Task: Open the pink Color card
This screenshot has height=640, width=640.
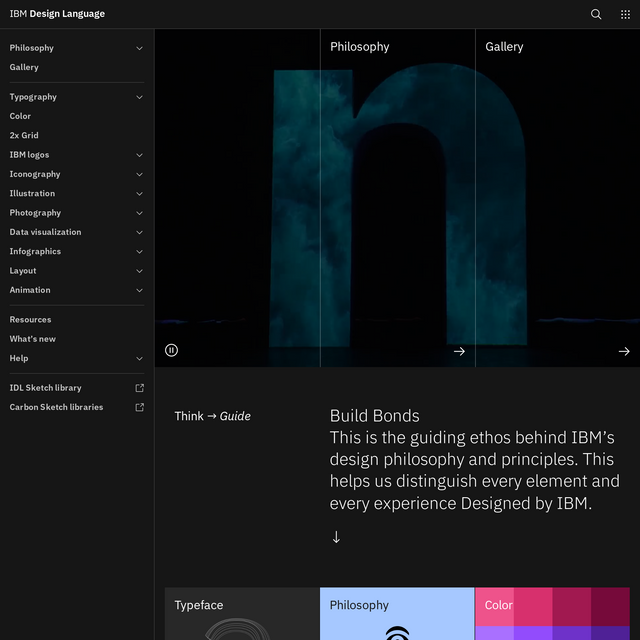Action: point(553,613)
